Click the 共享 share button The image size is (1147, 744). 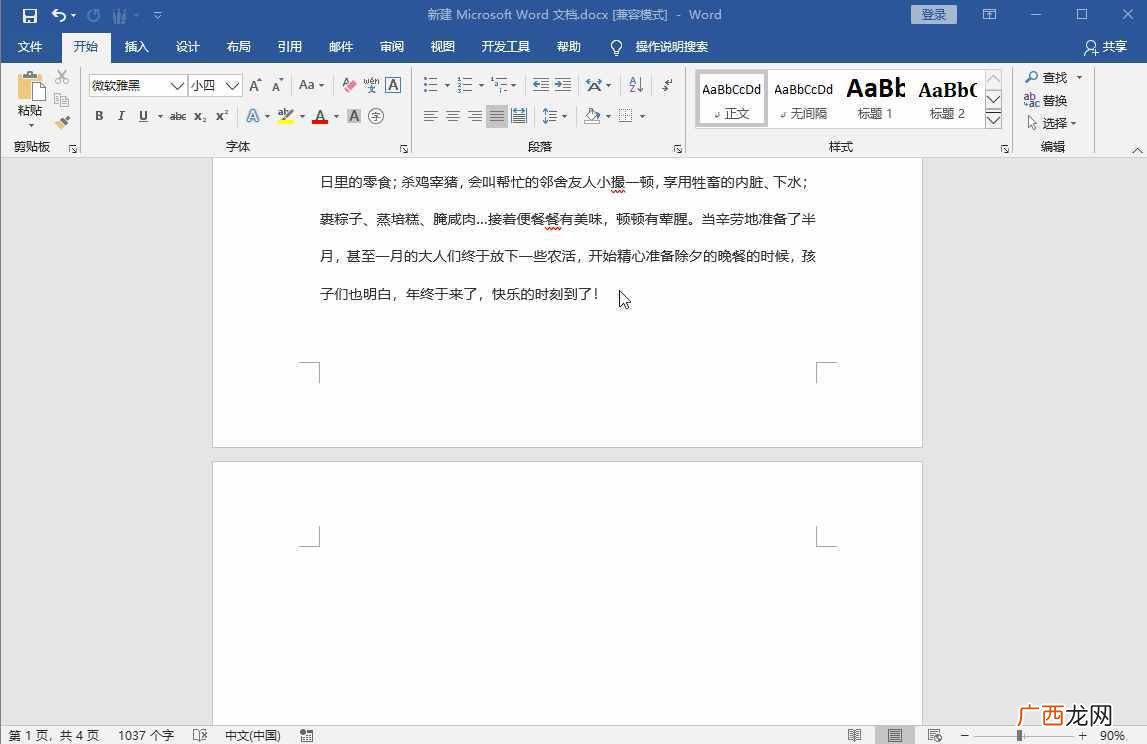[x=1105, y=47]
